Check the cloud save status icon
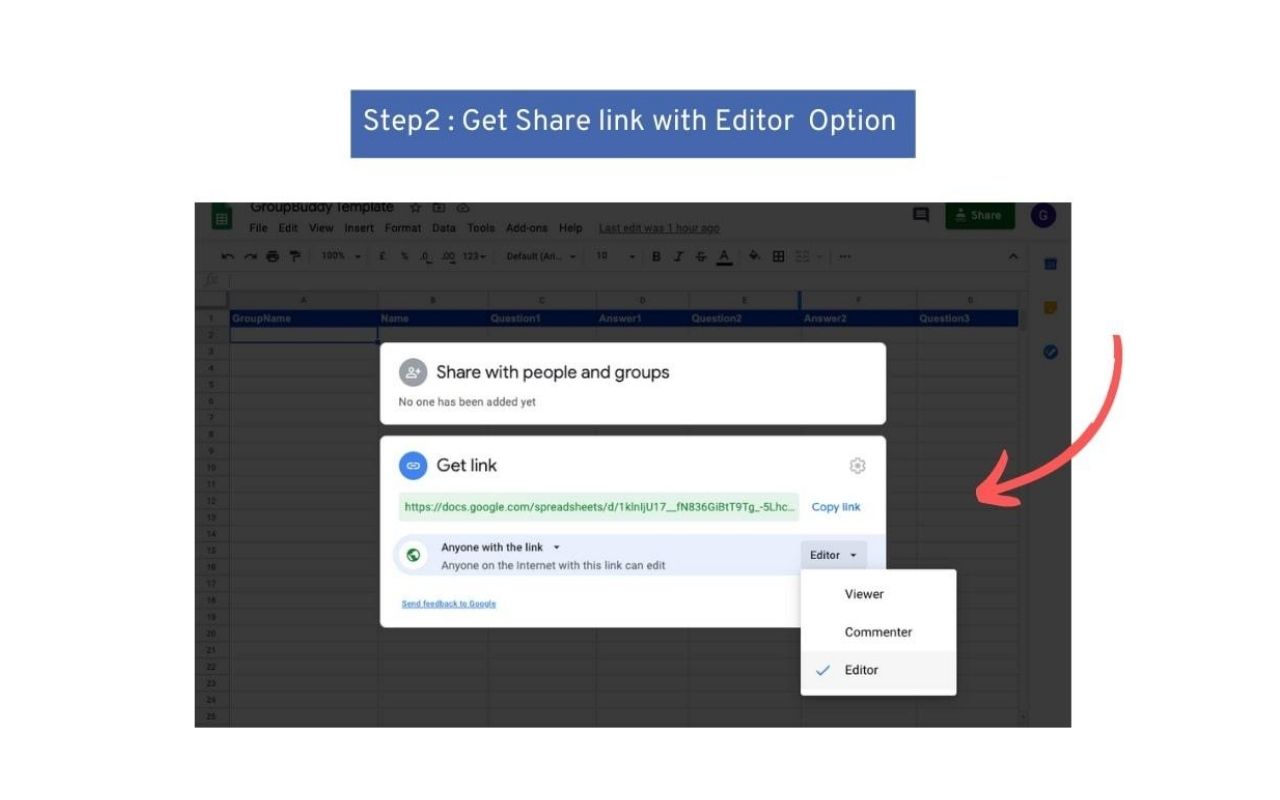This screenshot has width=1280, height=800. pyautogui.click(x=463, y=207)
